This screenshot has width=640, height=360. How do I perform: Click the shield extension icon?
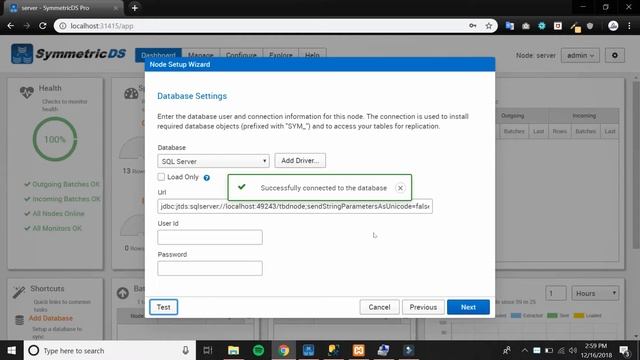590,26
